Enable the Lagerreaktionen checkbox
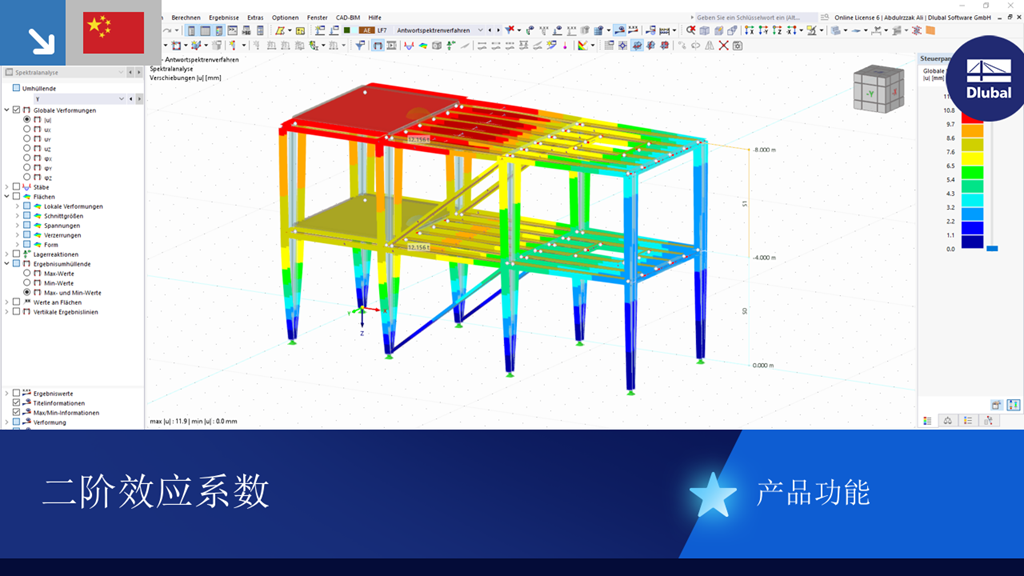1024x576 pixels. (x=16, y=254)
